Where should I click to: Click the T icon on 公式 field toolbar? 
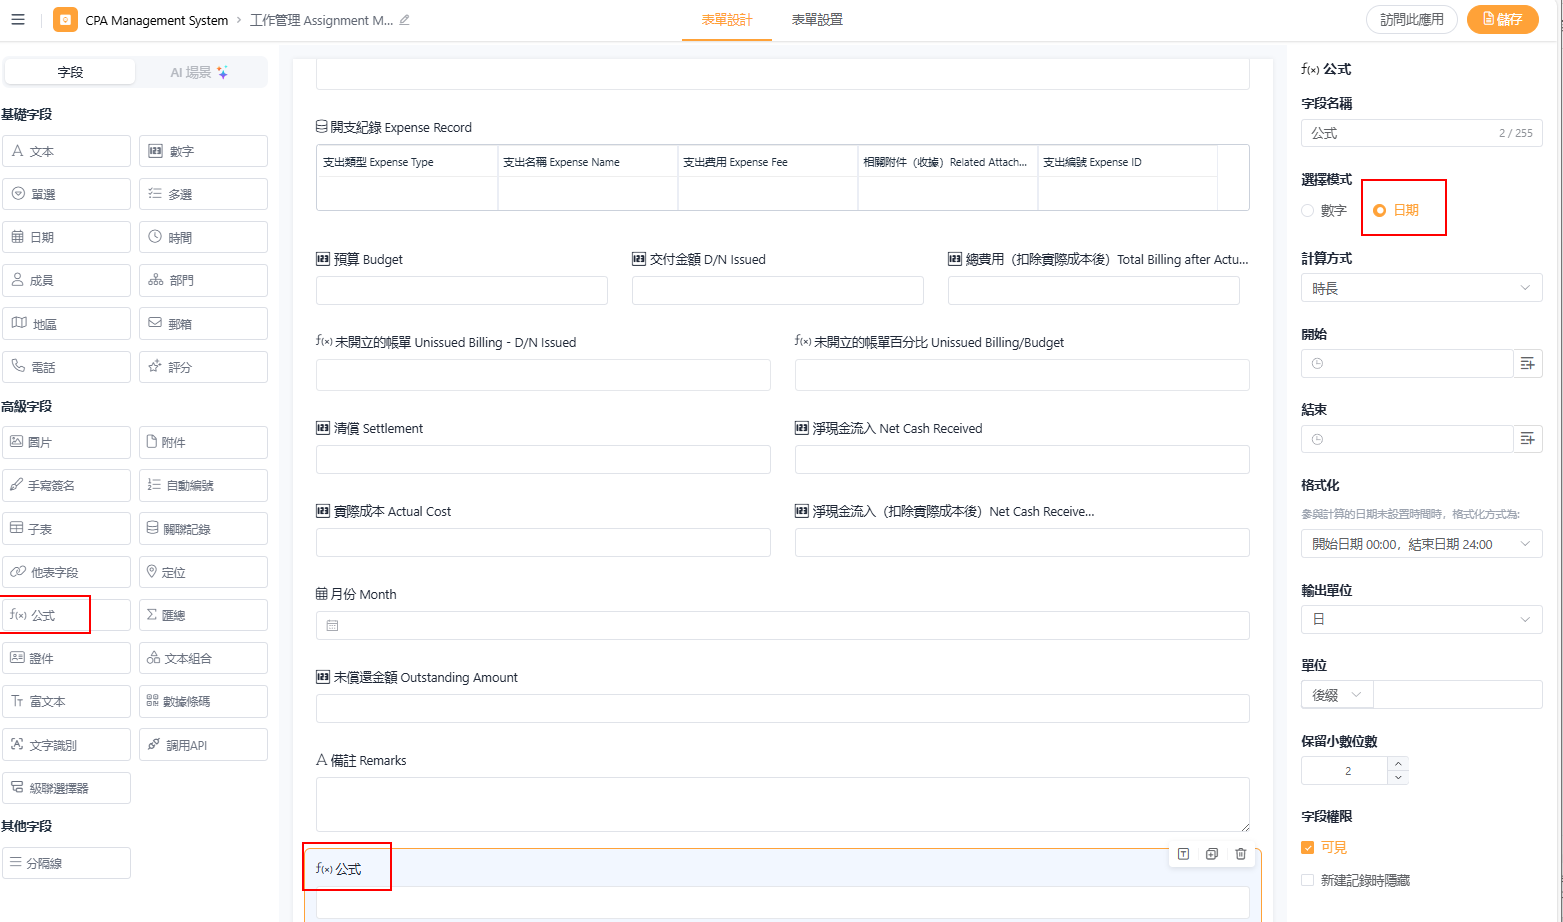point(1183,854)
